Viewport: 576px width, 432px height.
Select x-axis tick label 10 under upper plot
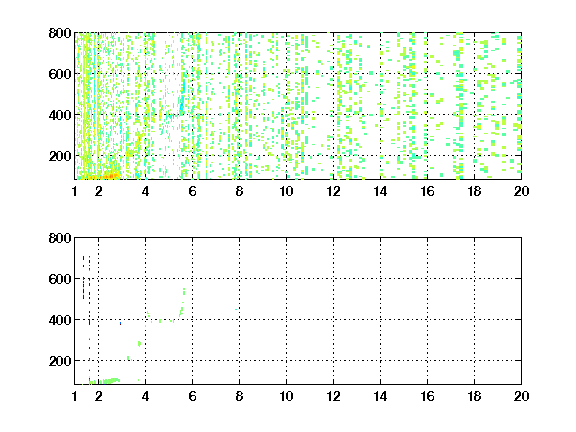[x=286, y=191]
